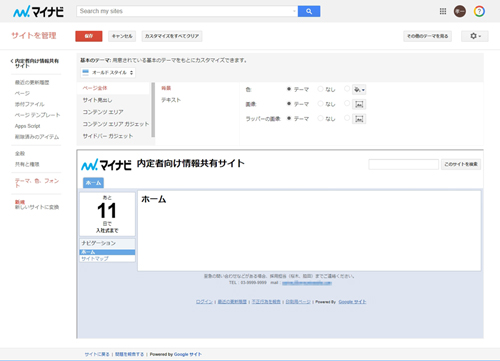
Task: Open the gear settings dropdown
Action: pos(475,36)
